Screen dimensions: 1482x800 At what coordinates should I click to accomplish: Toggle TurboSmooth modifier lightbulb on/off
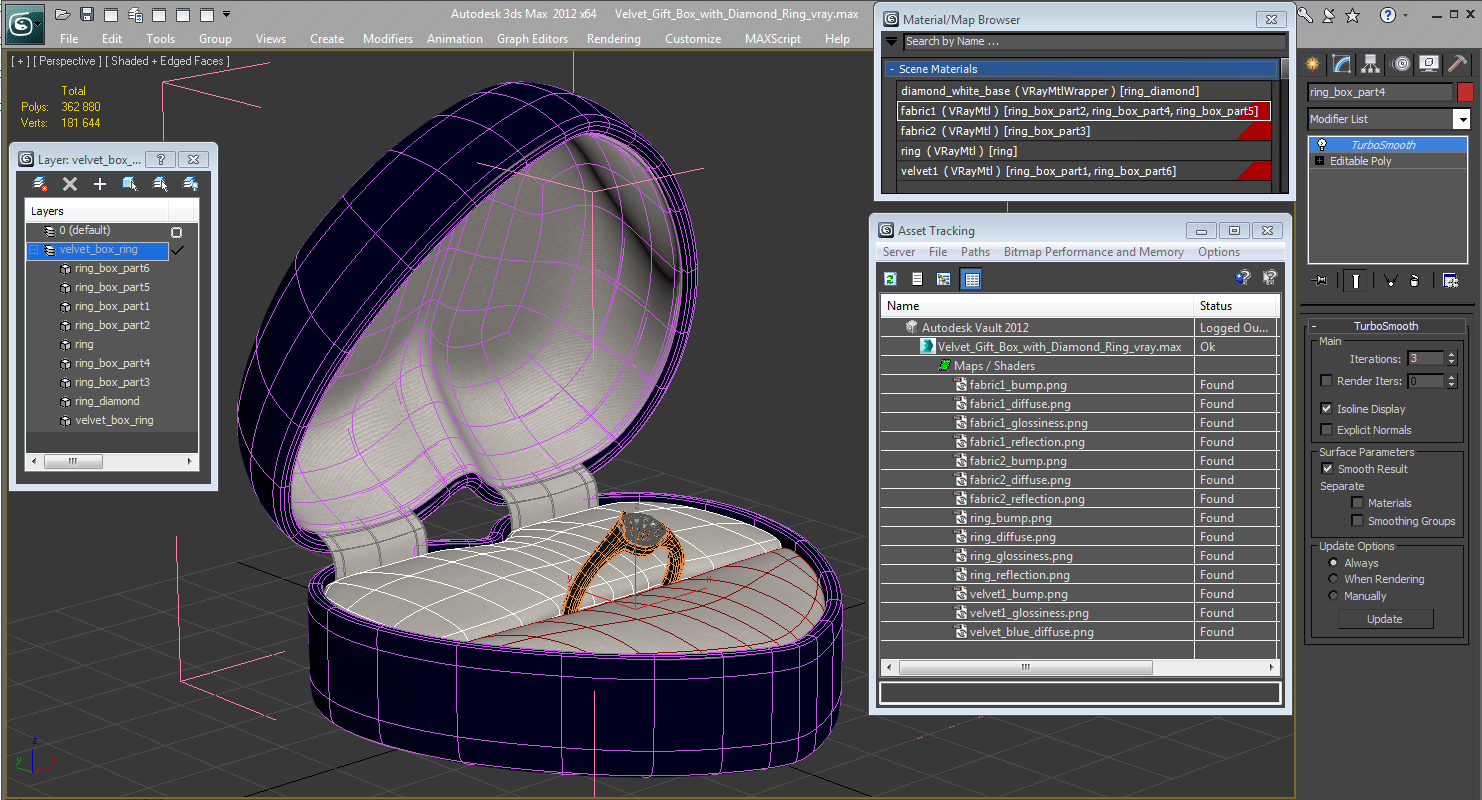[1321, 145]
